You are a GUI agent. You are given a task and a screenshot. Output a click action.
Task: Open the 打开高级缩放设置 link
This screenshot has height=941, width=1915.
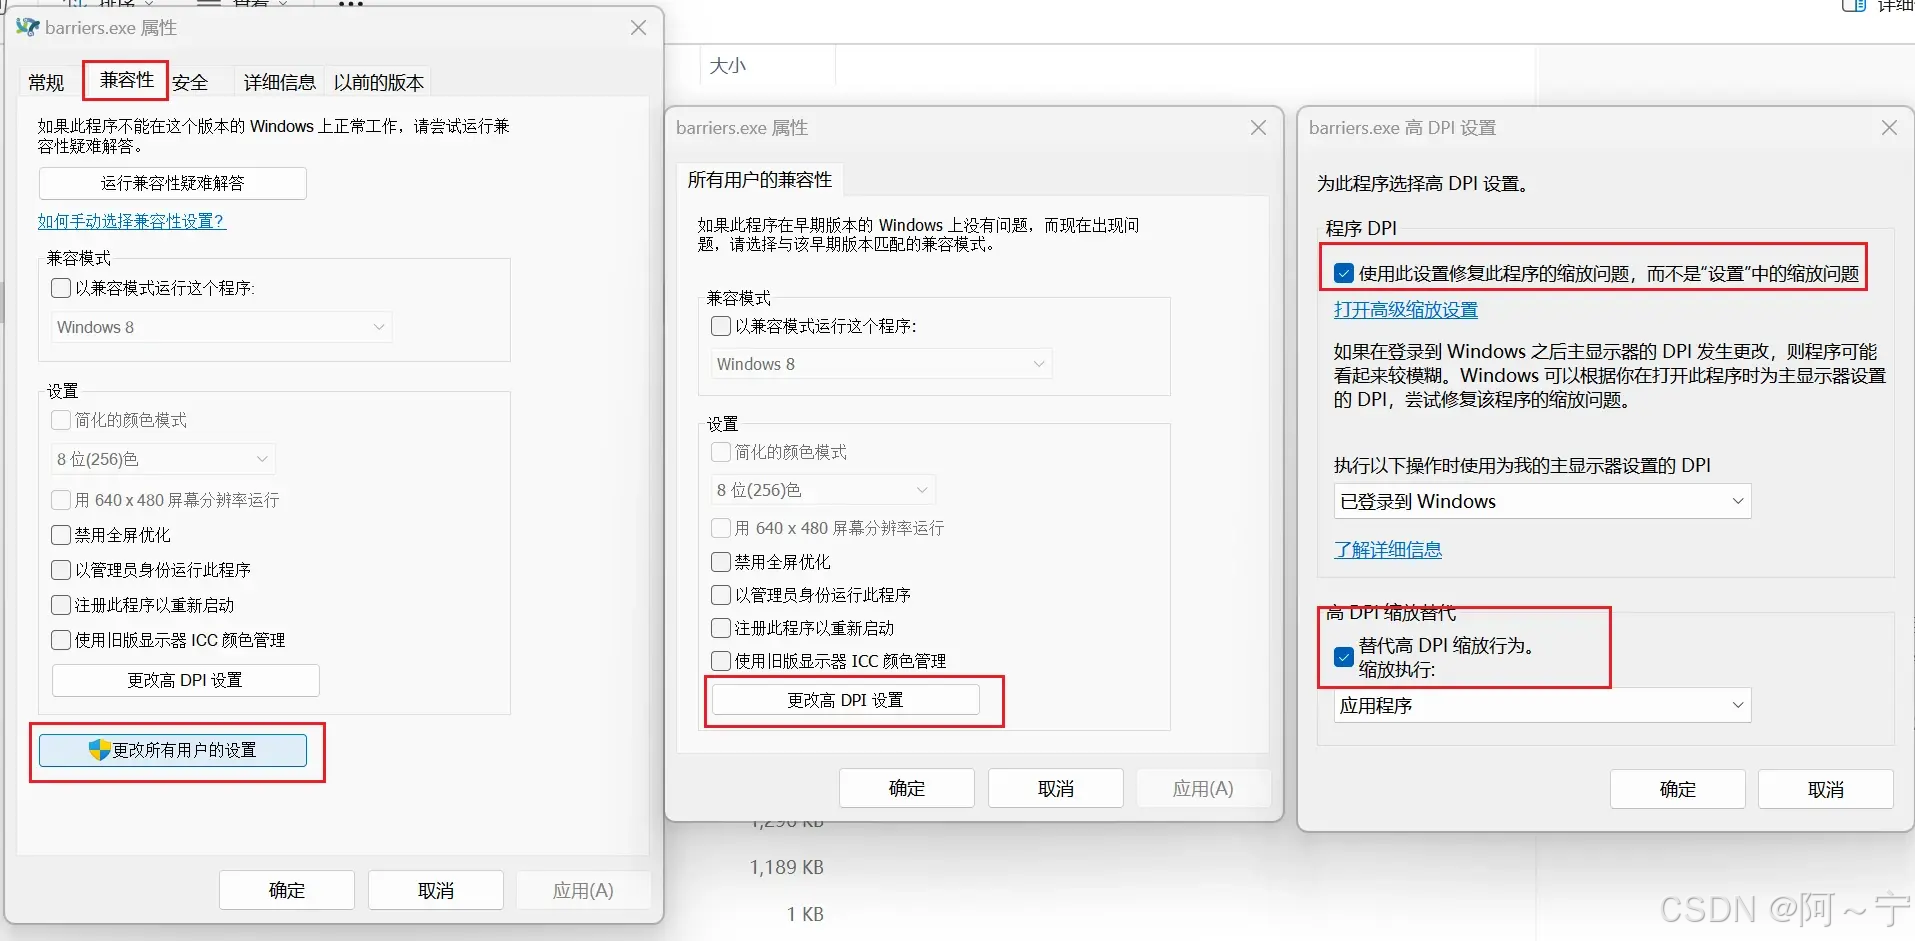(1405, 310)
